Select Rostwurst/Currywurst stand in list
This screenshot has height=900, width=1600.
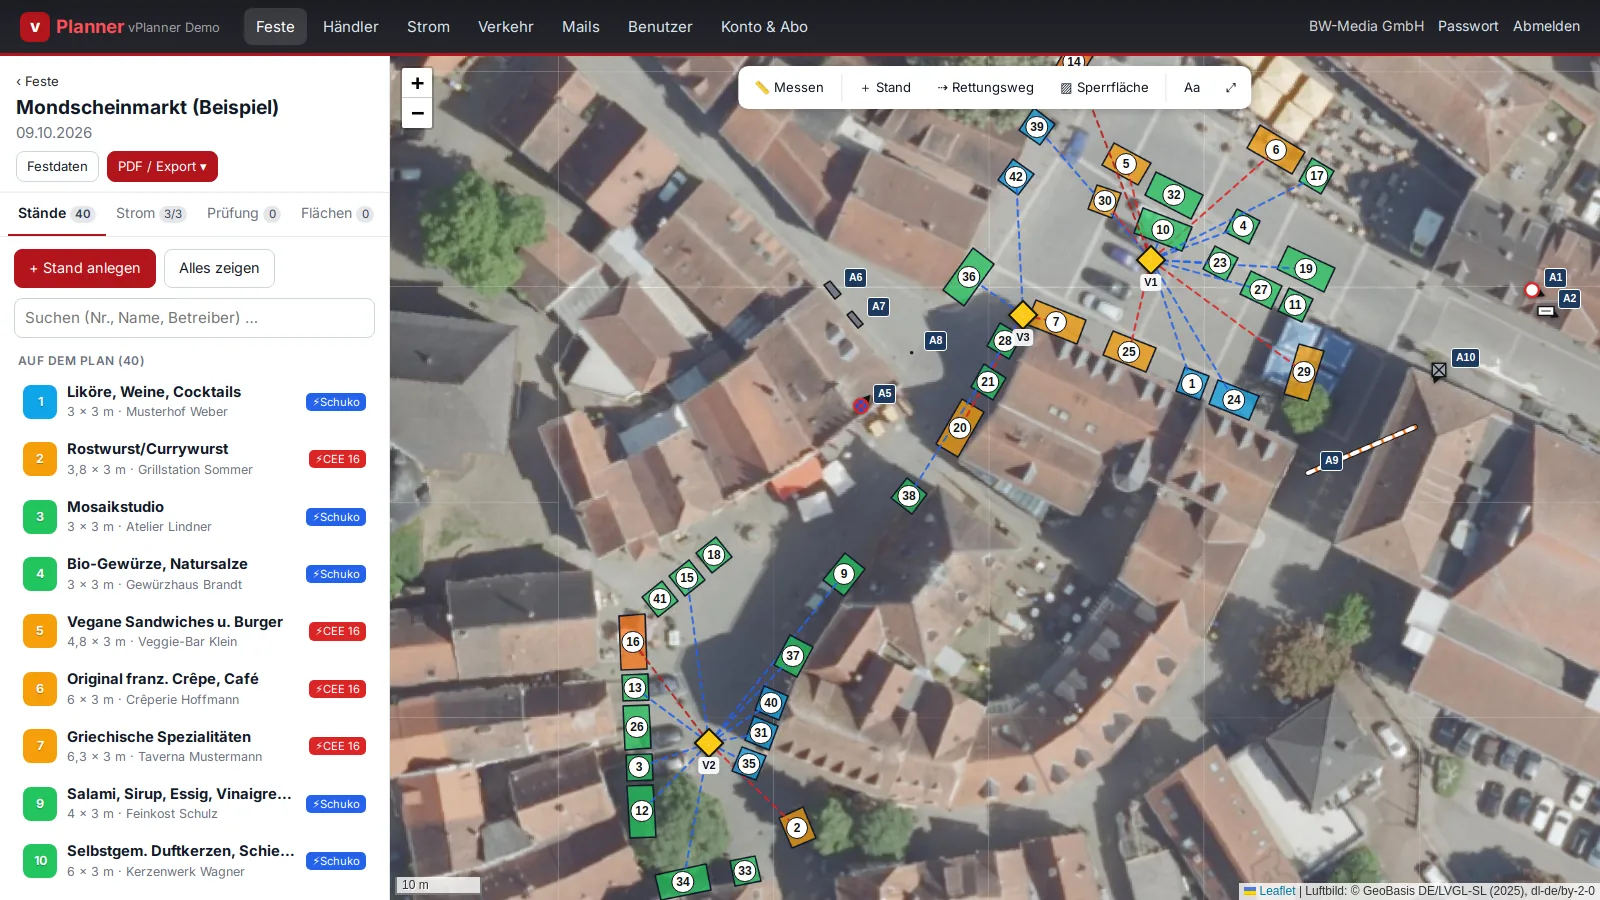click(x=194, y=459)
